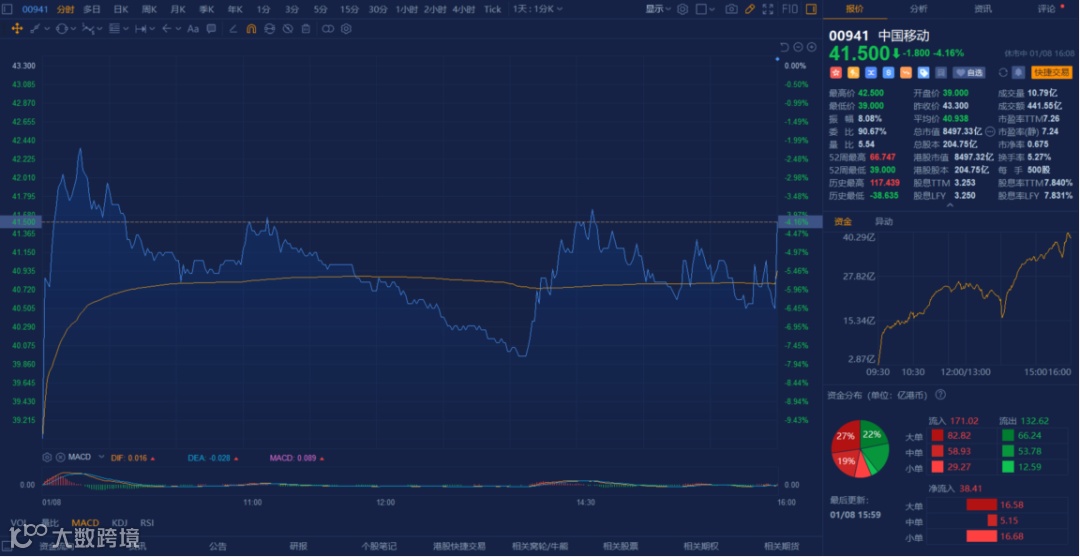Open MACD indicator settings gear
Screen dimensions: 1080x557
[x=47, y=457]
